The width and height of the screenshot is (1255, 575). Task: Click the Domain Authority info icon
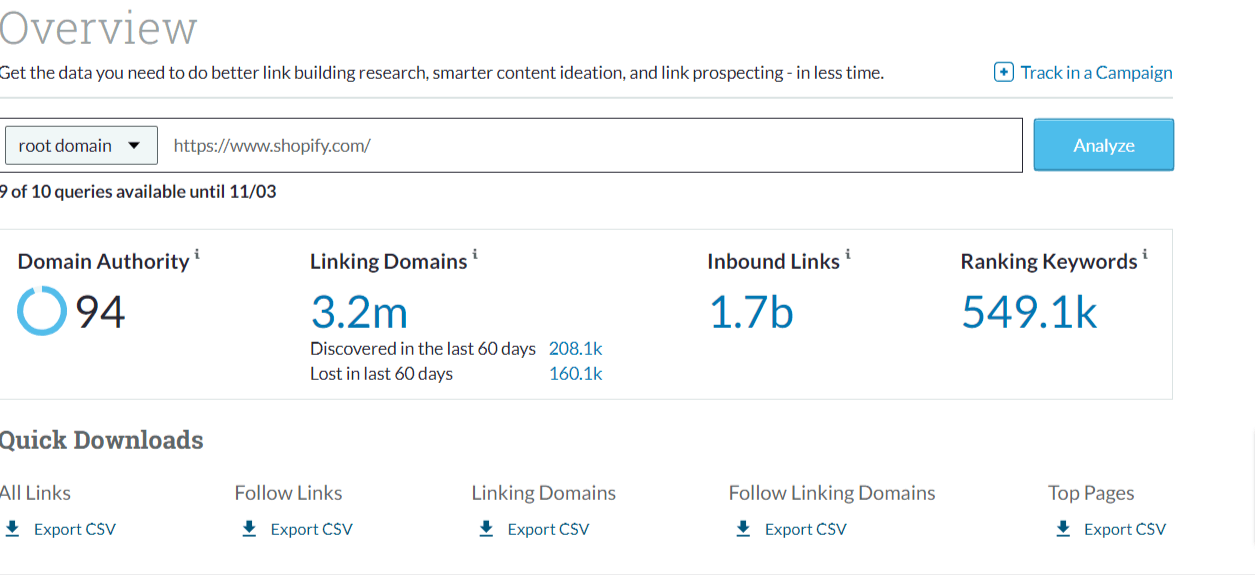coord(197,256)
